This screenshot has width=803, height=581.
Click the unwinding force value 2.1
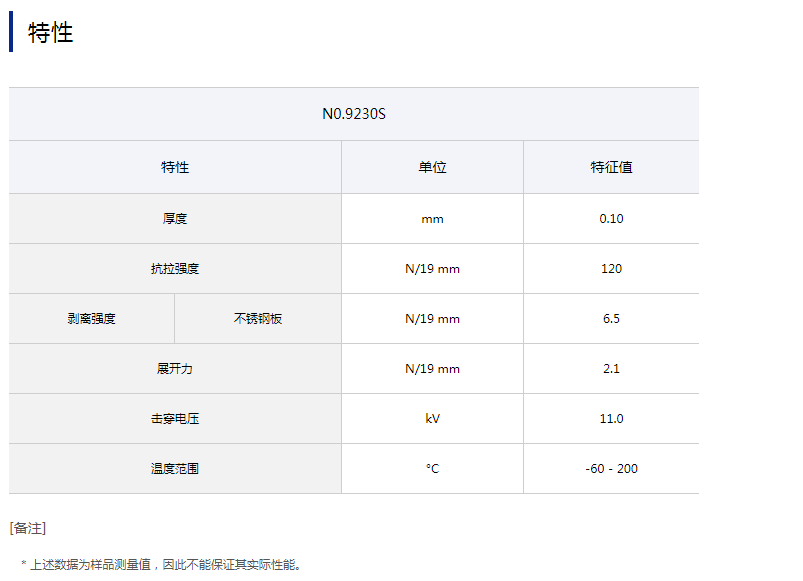point(611,368)
